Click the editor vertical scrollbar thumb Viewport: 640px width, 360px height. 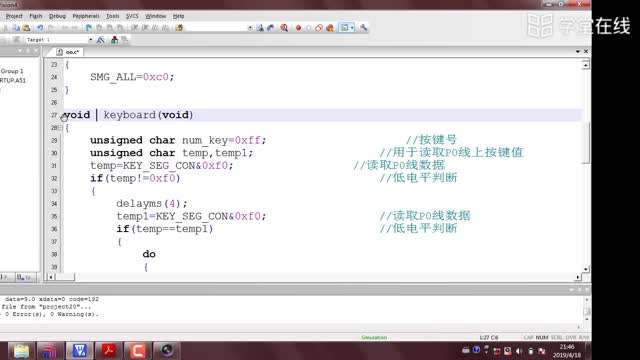585,143
